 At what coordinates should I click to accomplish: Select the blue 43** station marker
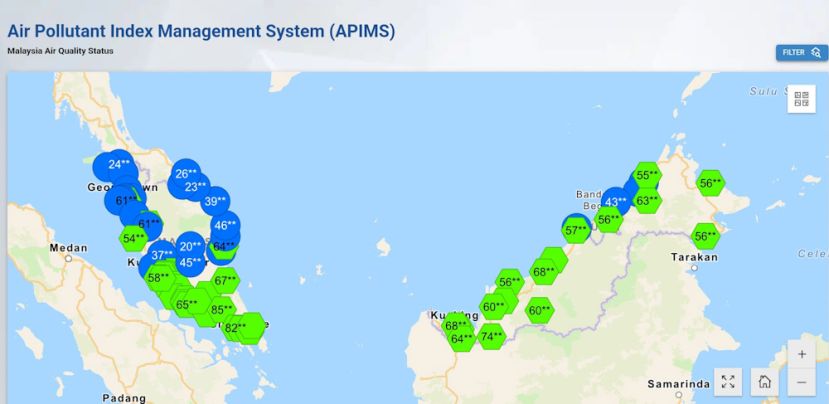pyautogui.click(x=615, y=202)
